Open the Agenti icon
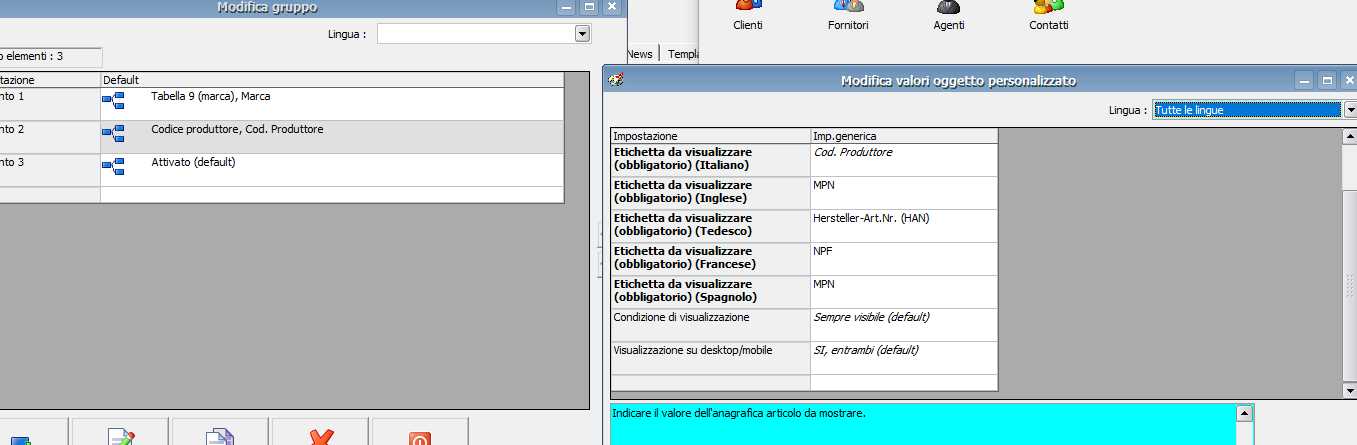Viewport: 1357px width, 445px height. [948, 15]
